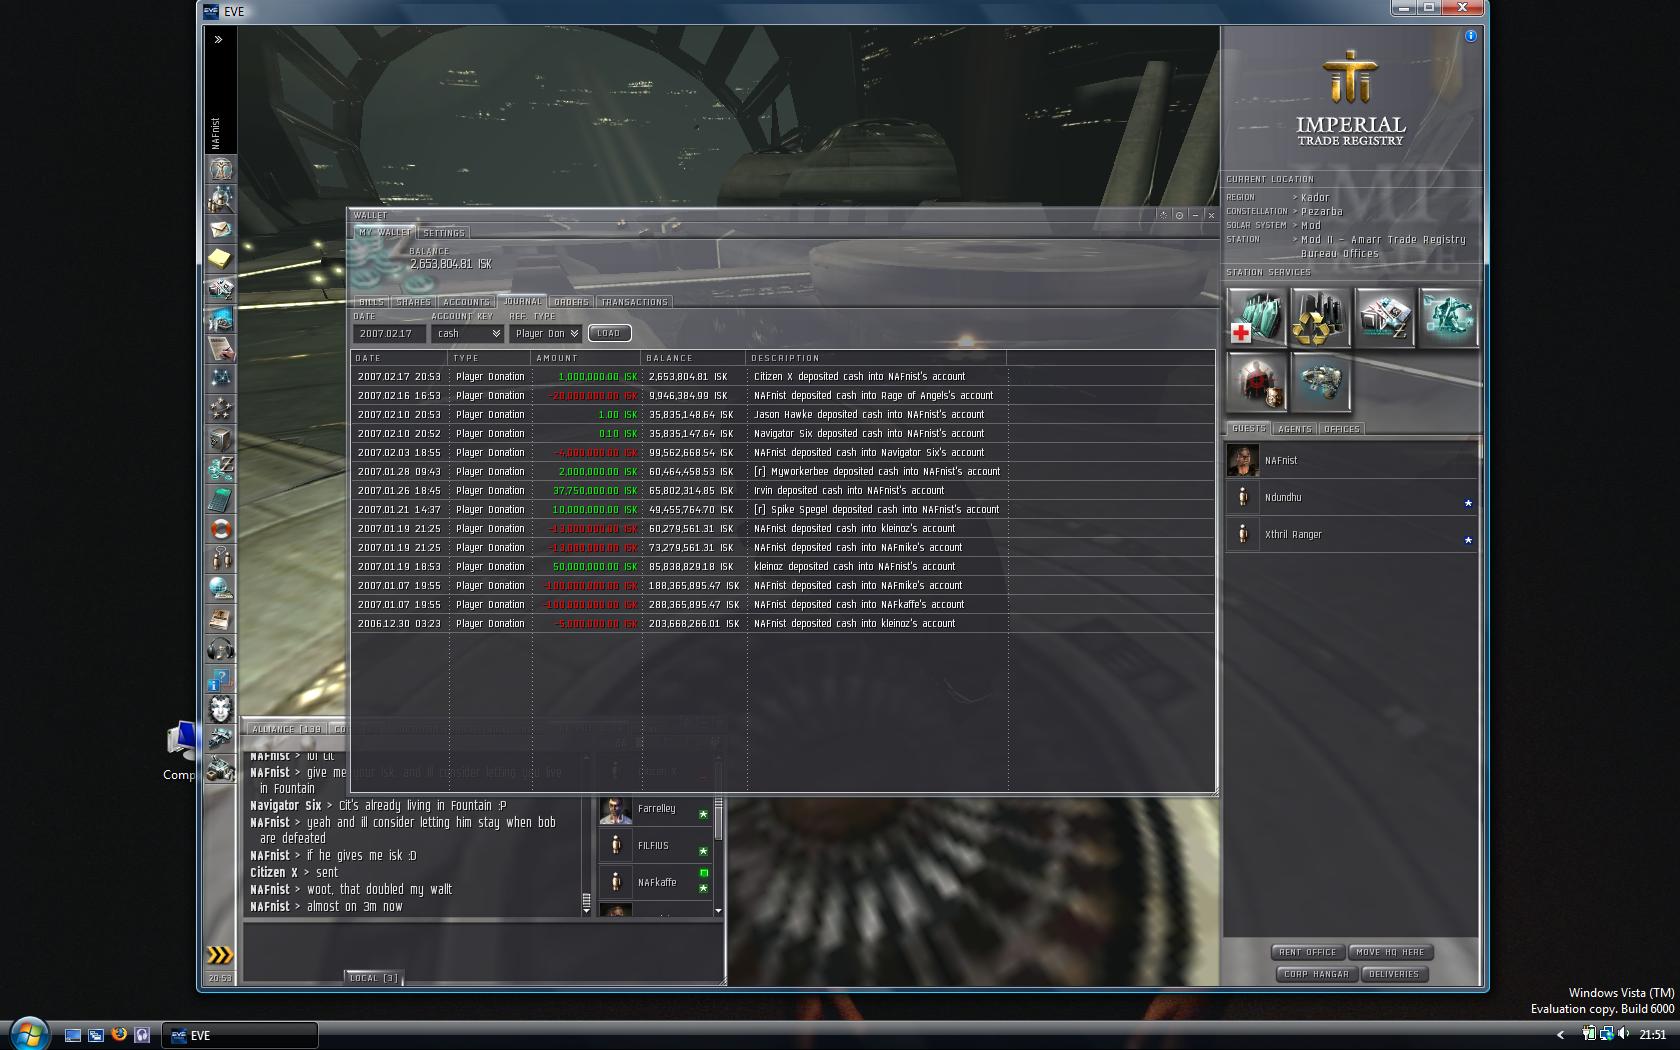The width and height of the screenshot is (1680, 1050).
Task: Open the Accounts tab in wallet
Action: (x=466, y=302)
